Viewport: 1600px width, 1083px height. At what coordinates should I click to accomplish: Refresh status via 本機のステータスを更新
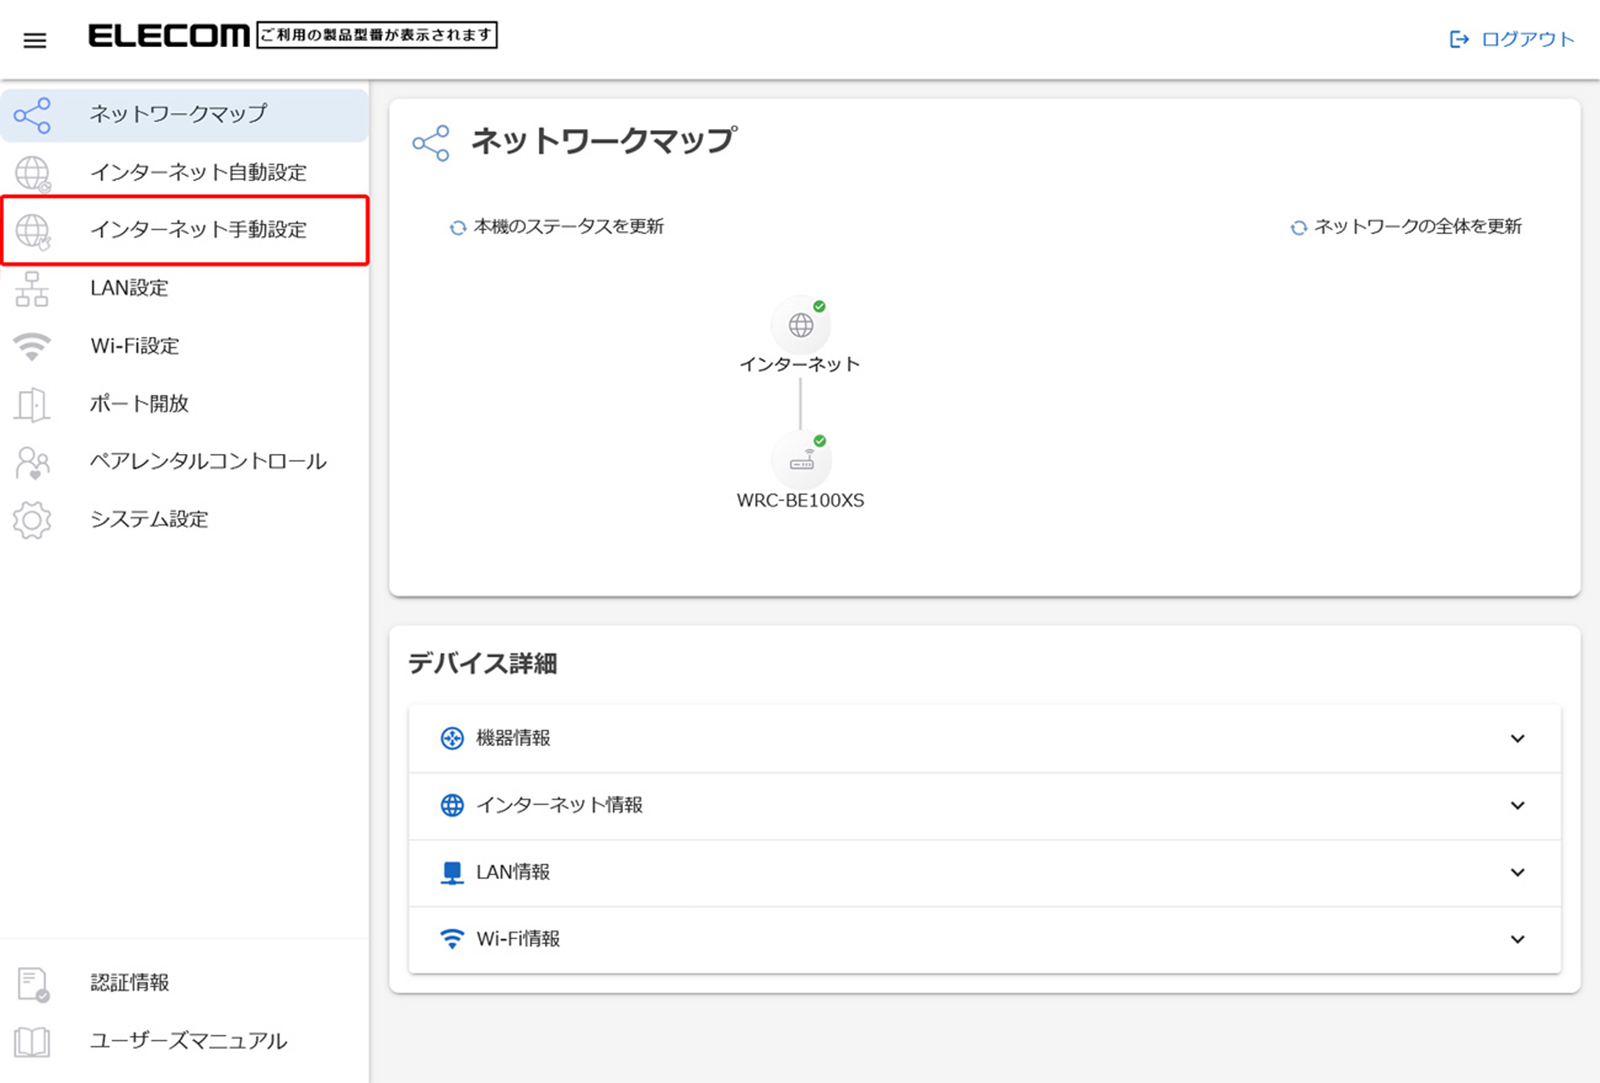557,227
